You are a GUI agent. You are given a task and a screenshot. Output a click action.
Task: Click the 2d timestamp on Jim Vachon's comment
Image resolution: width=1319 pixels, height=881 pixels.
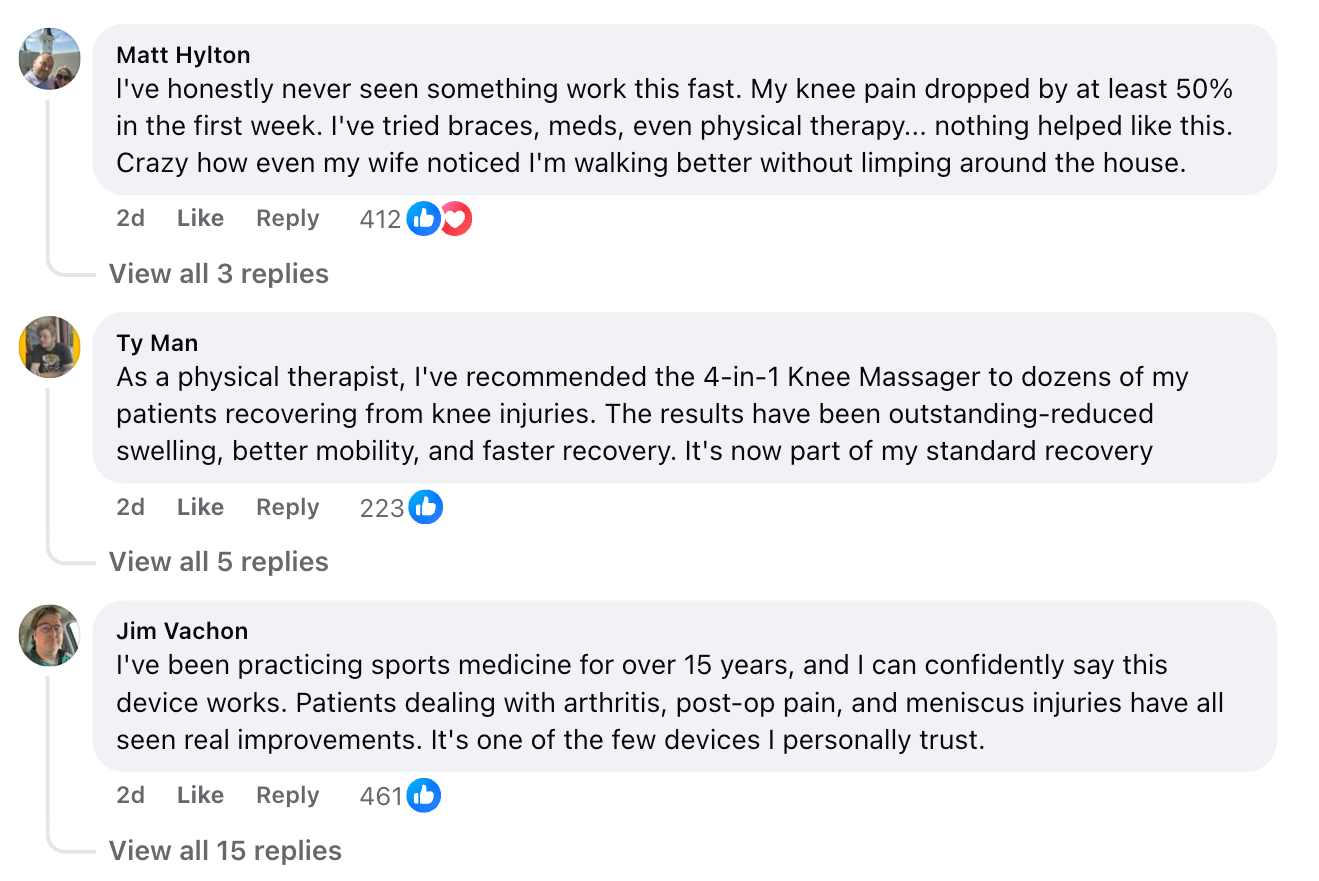point(130,796)
